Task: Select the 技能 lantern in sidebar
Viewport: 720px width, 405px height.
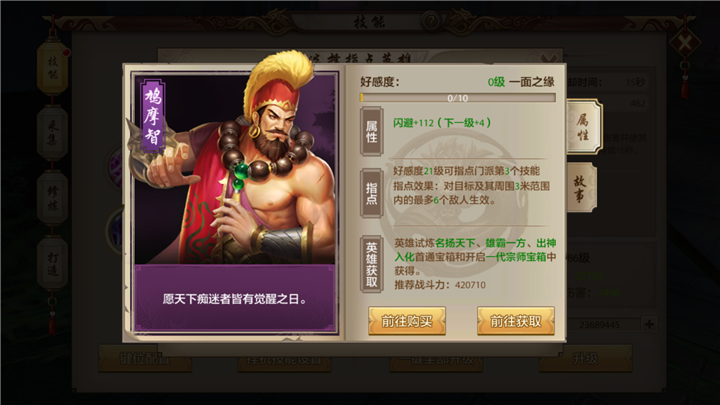Action: point(53,68)
